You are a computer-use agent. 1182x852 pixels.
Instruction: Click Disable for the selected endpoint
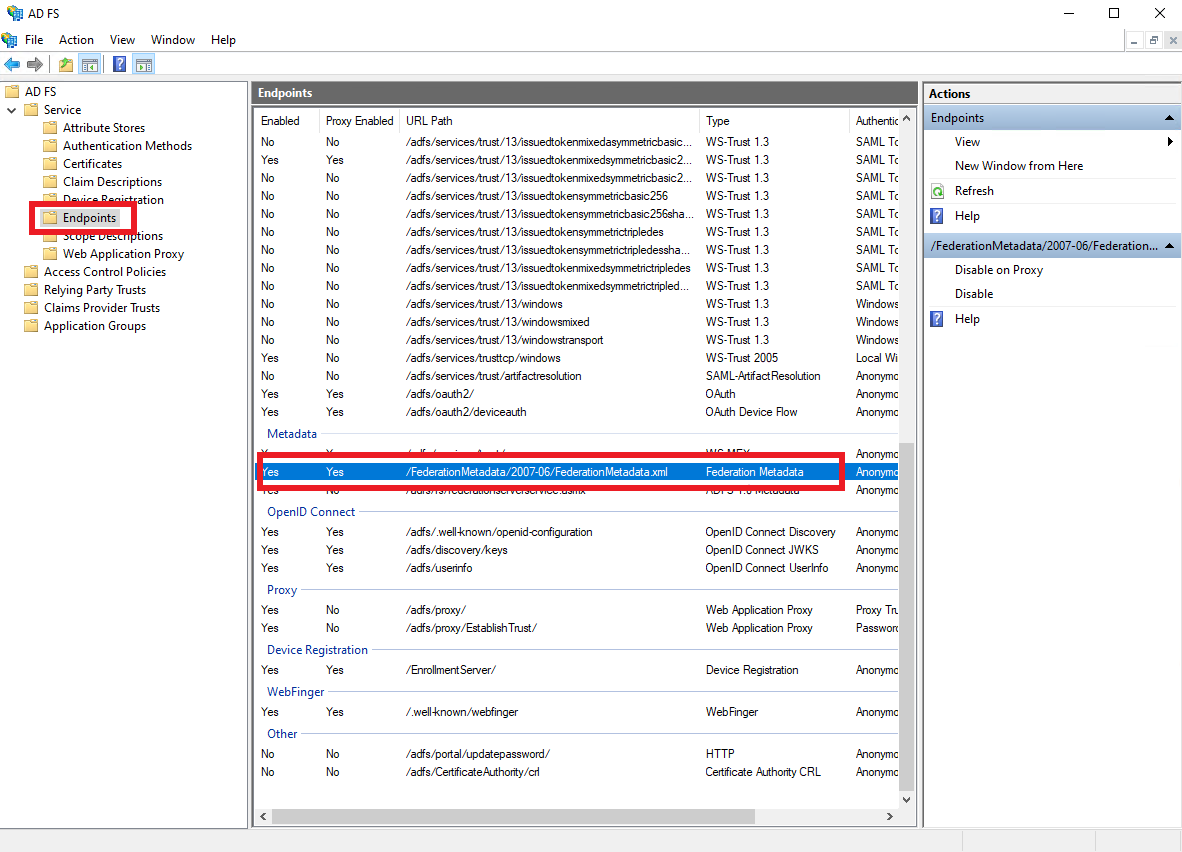[972, 293]
